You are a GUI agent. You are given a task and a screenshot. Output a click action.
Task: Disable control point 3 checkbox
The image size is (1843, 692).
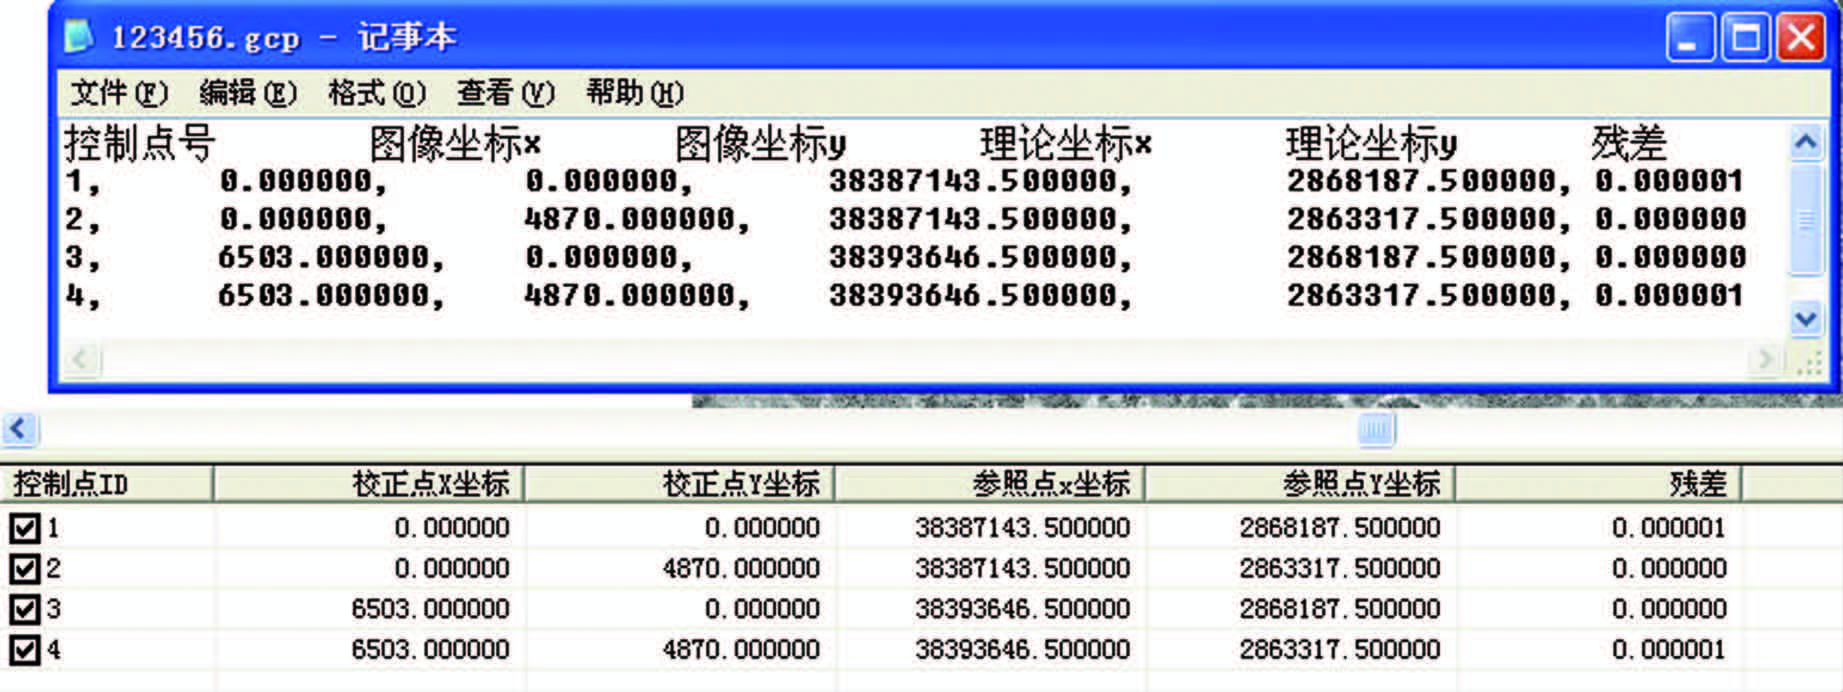(24, 609)
